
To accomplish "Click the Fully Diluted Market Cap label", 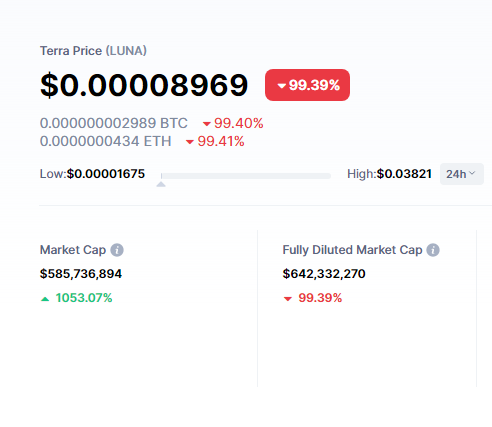I will [352, 250].
